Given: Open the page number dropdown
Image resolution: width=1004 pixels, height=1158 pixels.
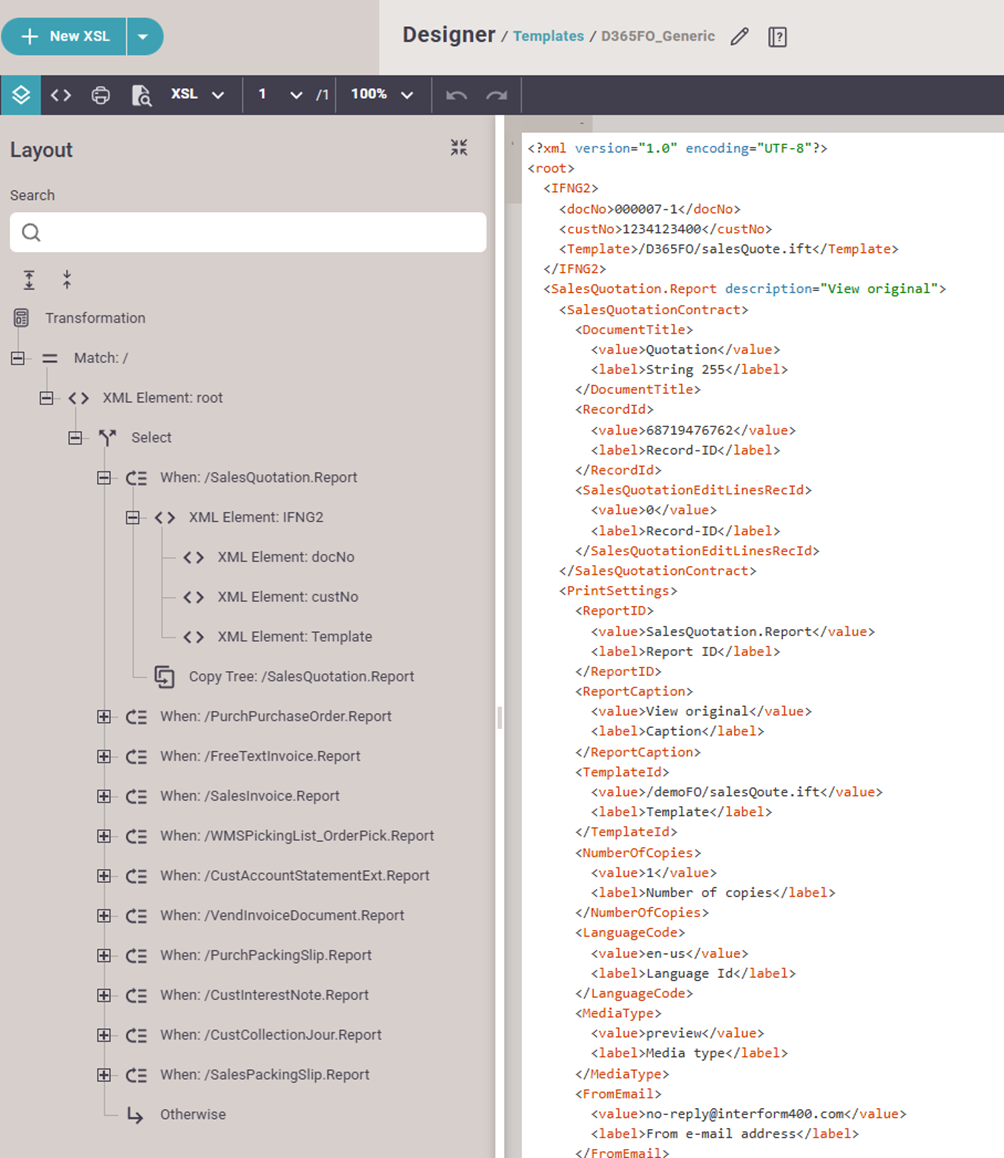Looking at the screenshot, I should tap(279, 95).
